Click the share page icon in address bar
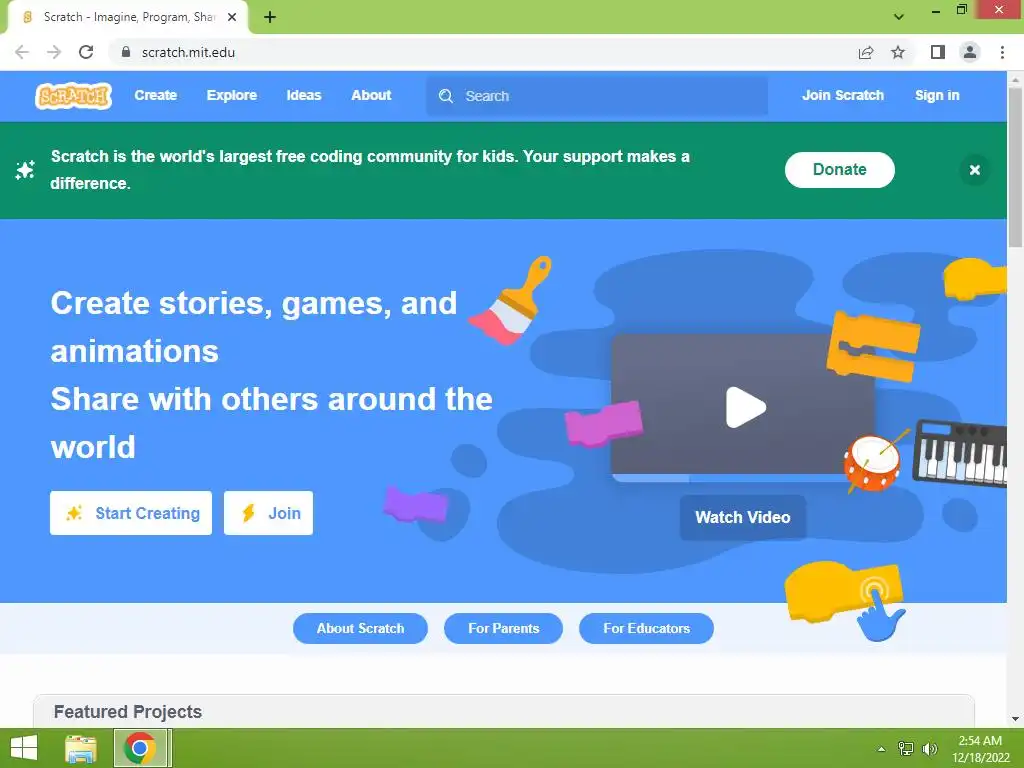 point(866,52)
